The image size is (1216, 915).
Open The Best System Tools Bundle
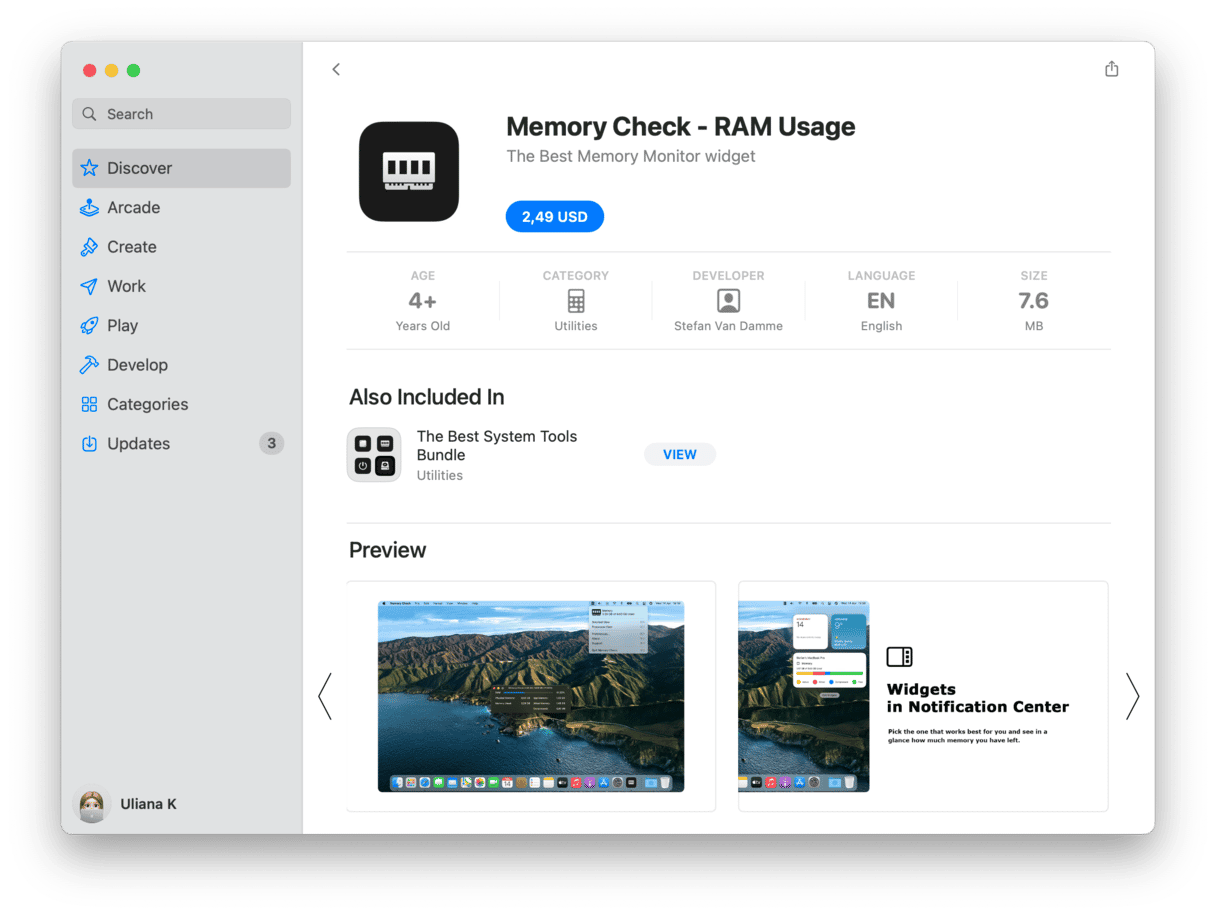point(497,445)
